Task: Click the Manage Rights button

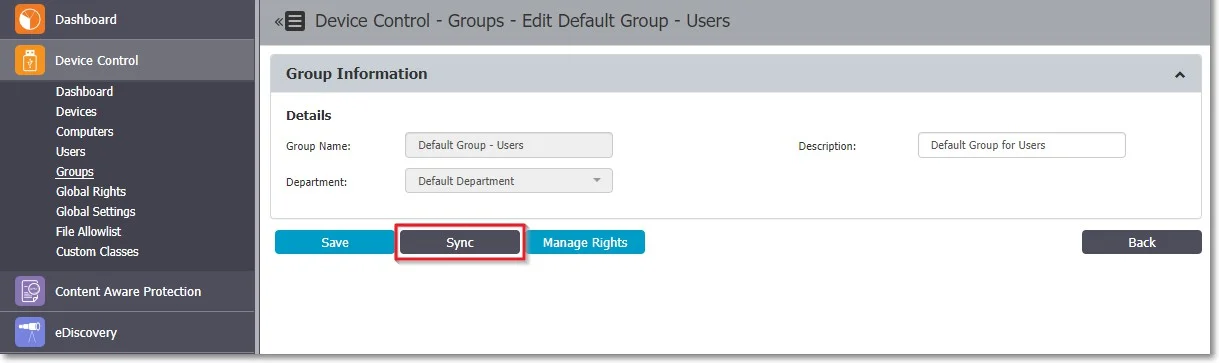Action: (x=585, y=242)
